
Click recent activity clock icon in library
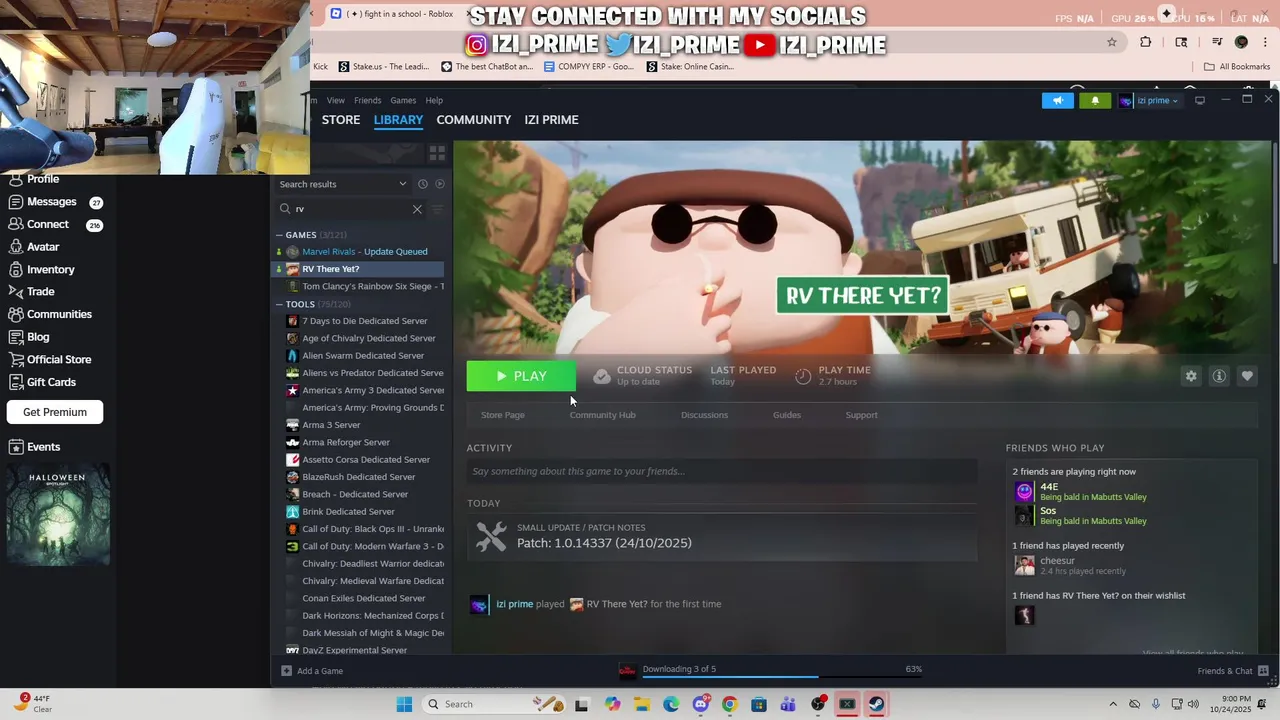click(x=423, y=184)
